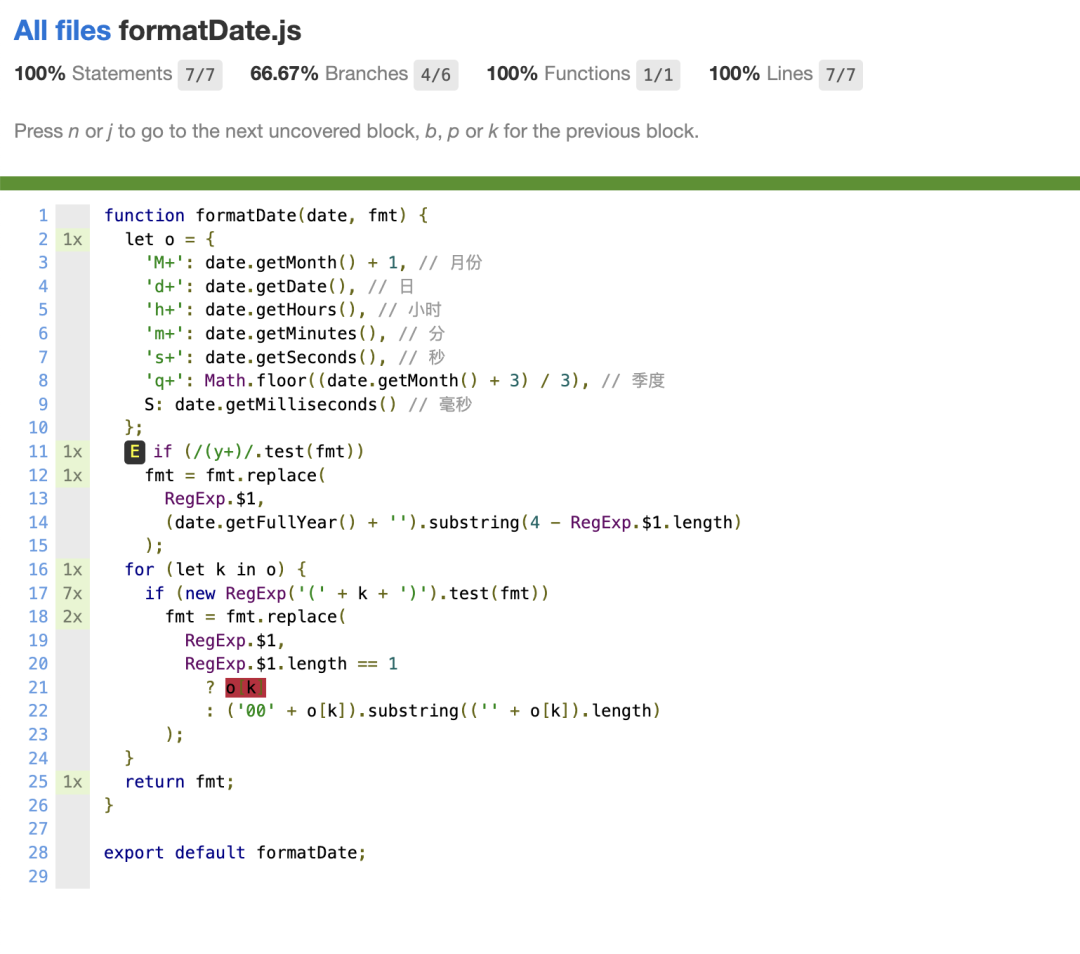Click the "1x" hit count on line 25
1080x954 pixels.
[x=72, y=782]
